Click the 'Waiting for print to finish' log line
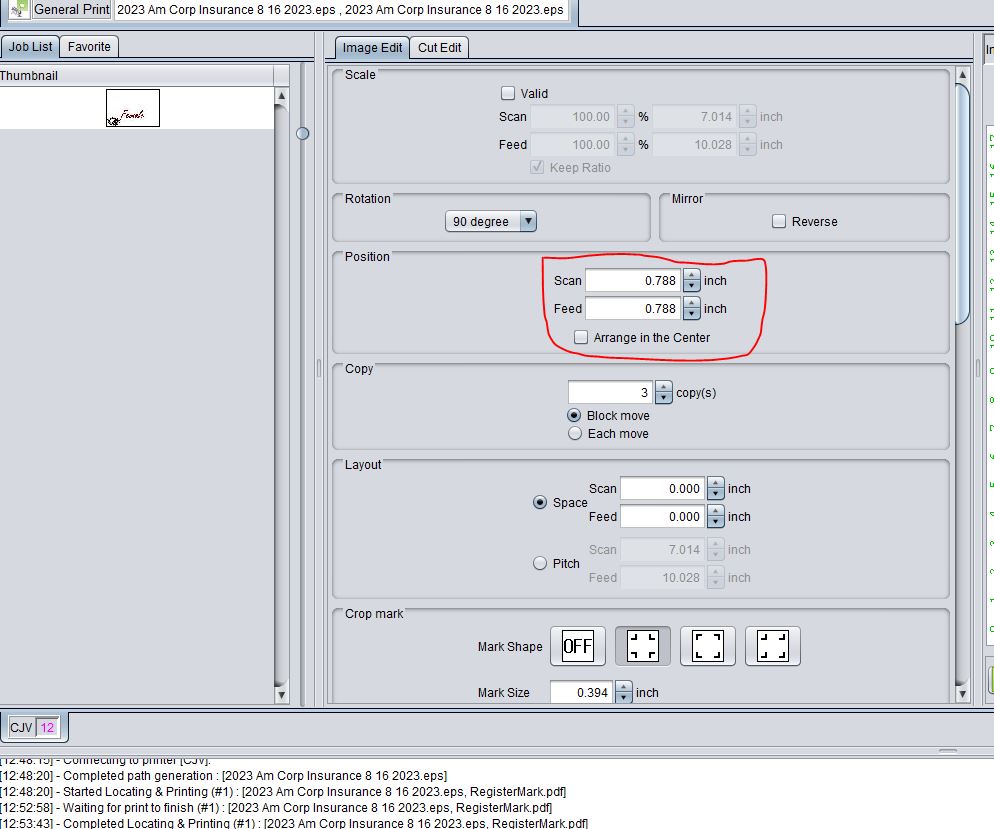The height and width of the screenshot is (829, 994). coord(276,807)
